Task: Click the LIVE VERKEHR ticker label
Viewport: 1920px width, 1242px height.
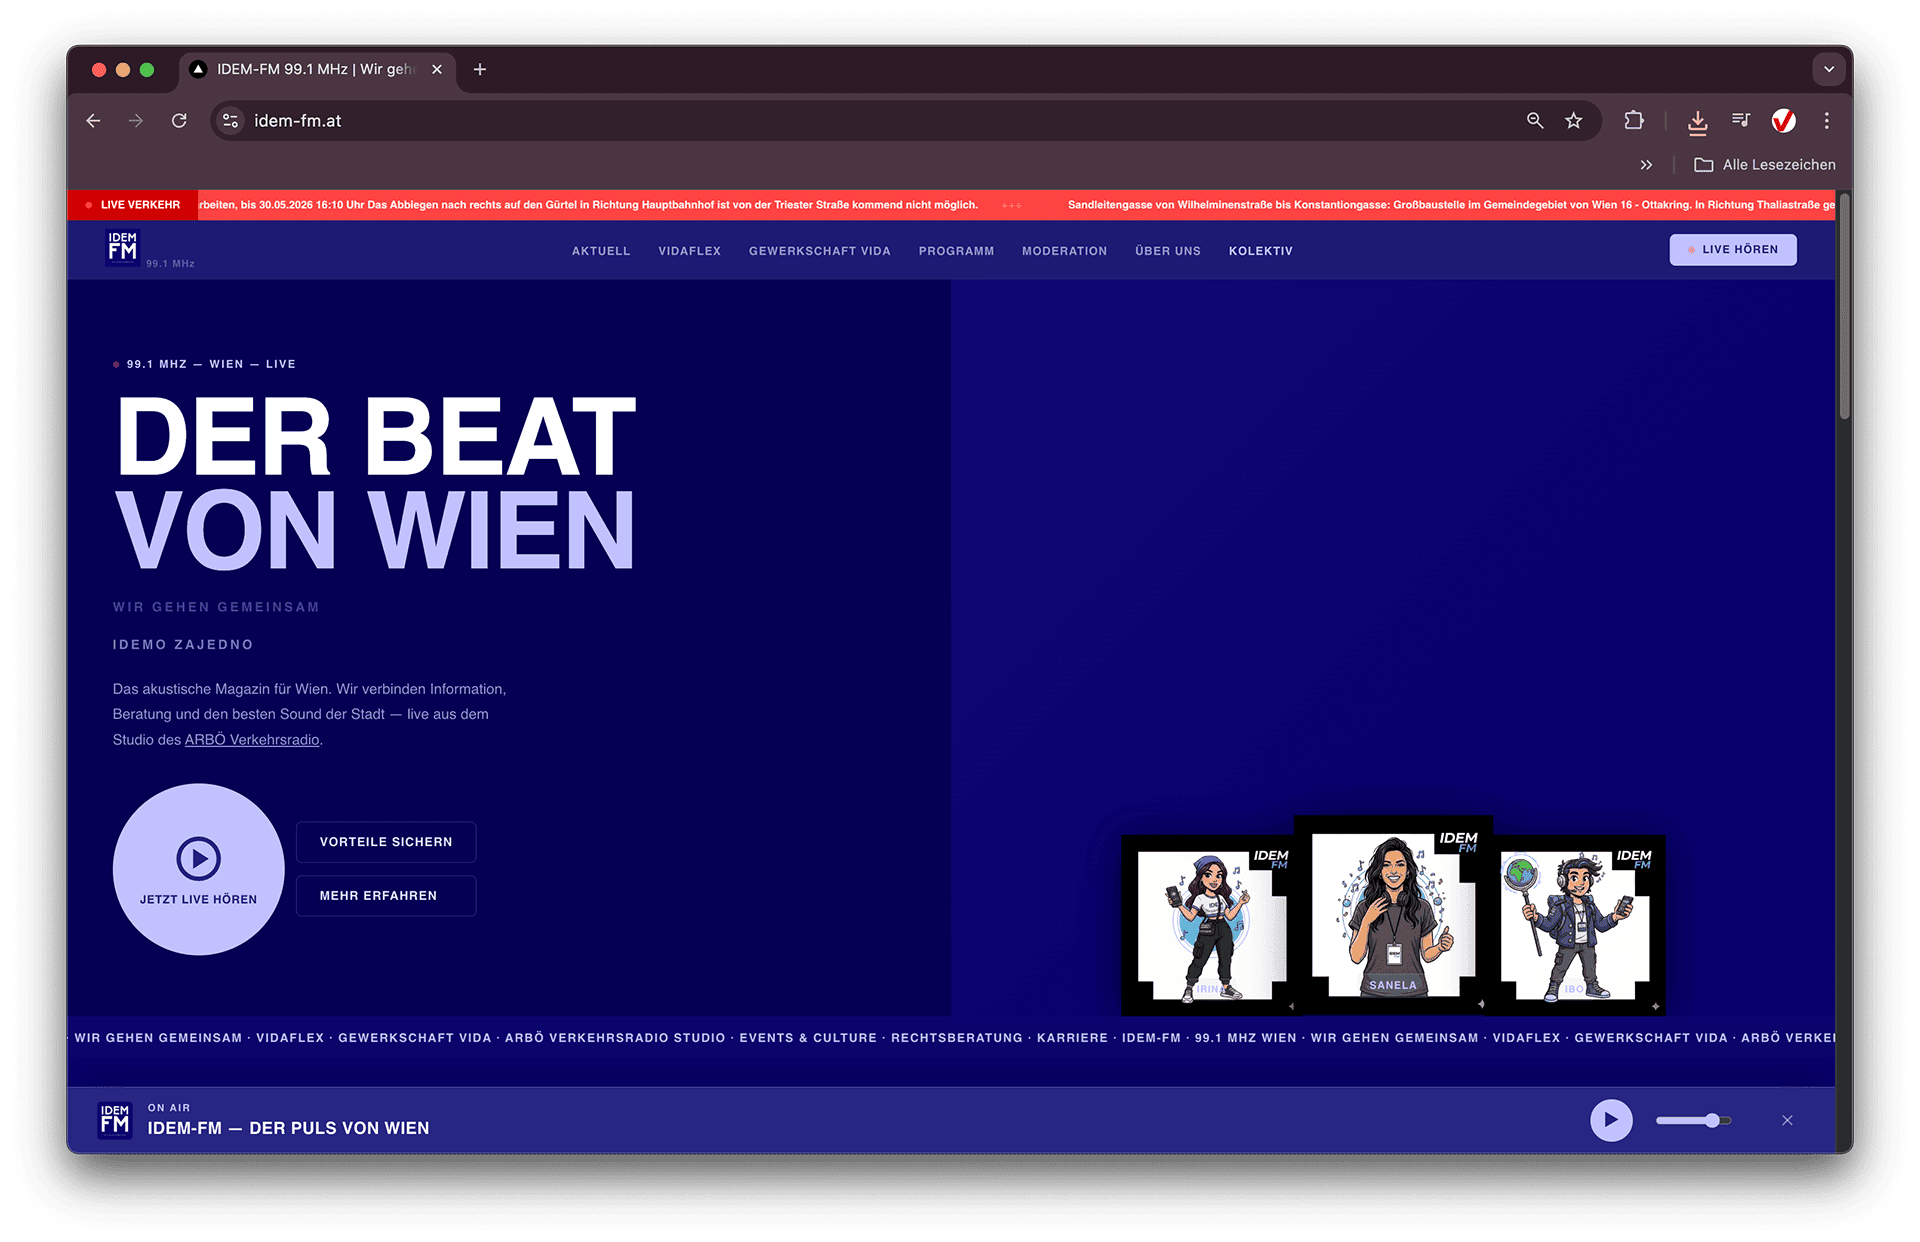Action: [133, 205]
